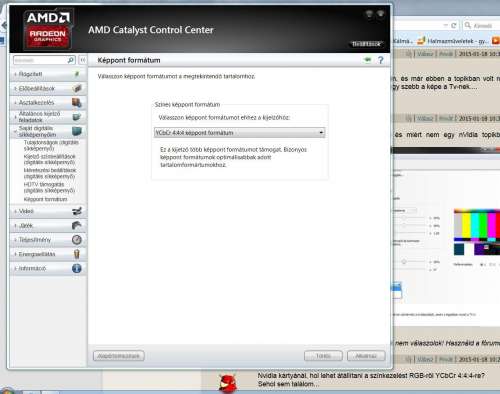
Task: Click the 'Színes képpont formátum' group label
Action: (187, 104)
